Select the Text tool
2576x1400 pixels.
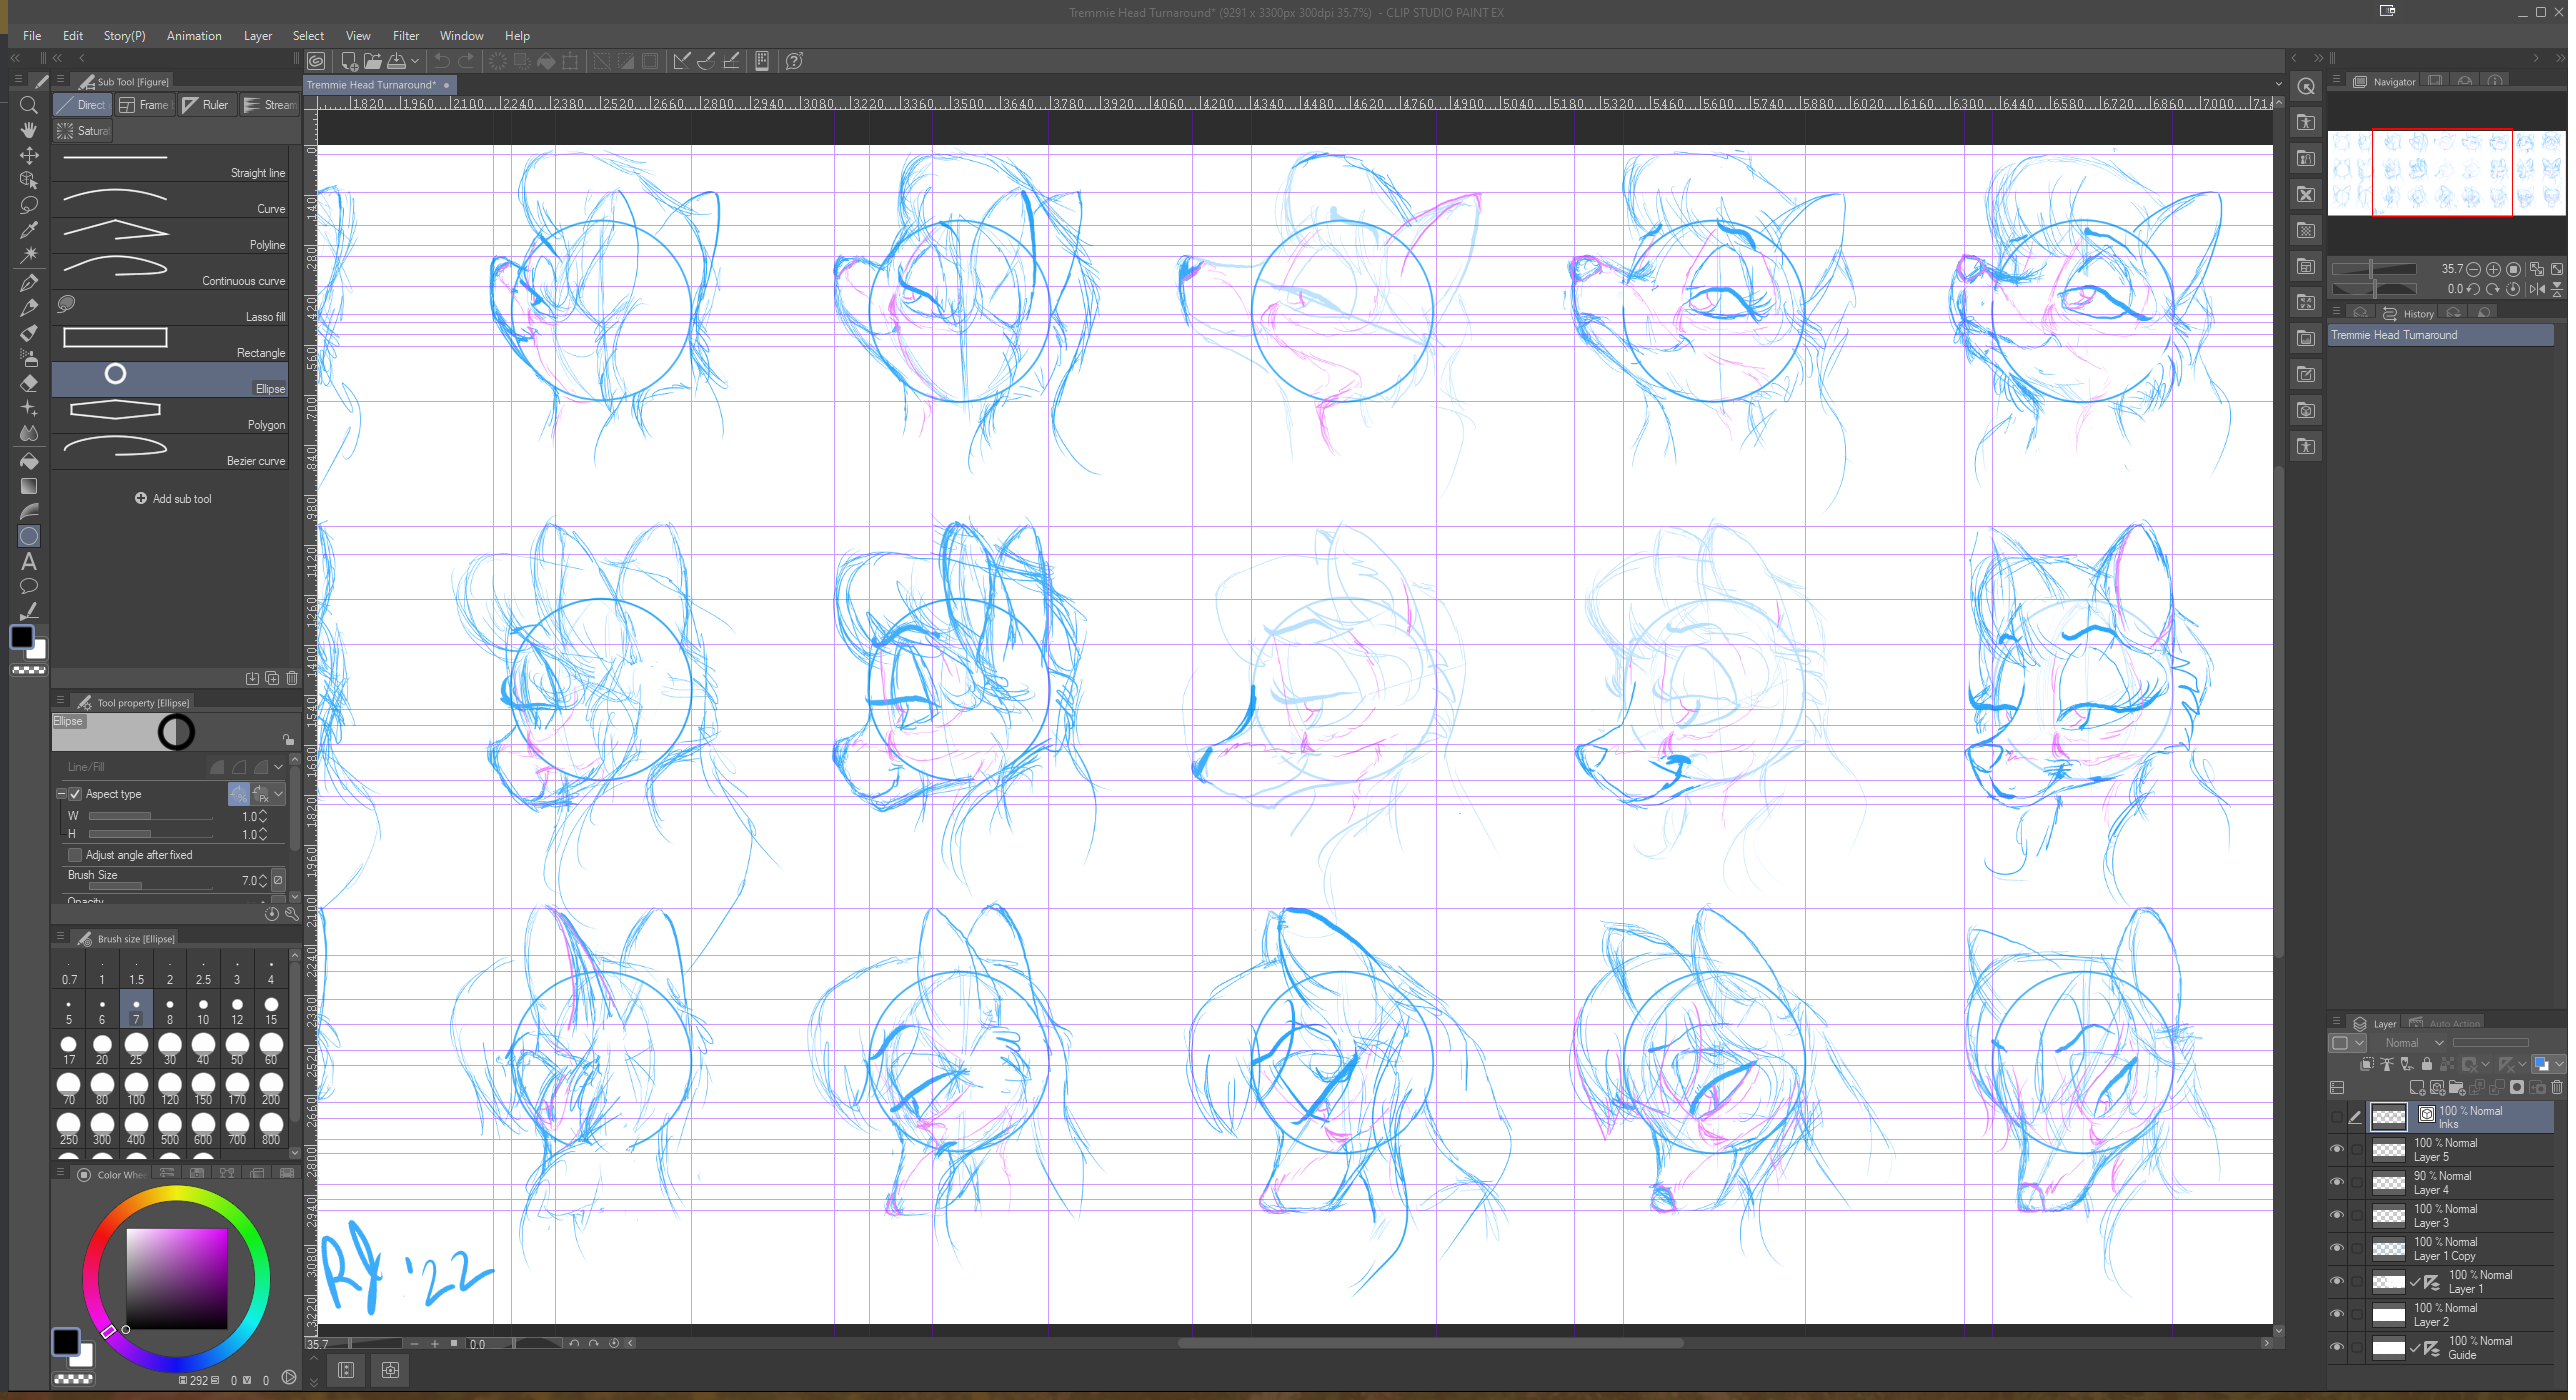tap(29, 562)
